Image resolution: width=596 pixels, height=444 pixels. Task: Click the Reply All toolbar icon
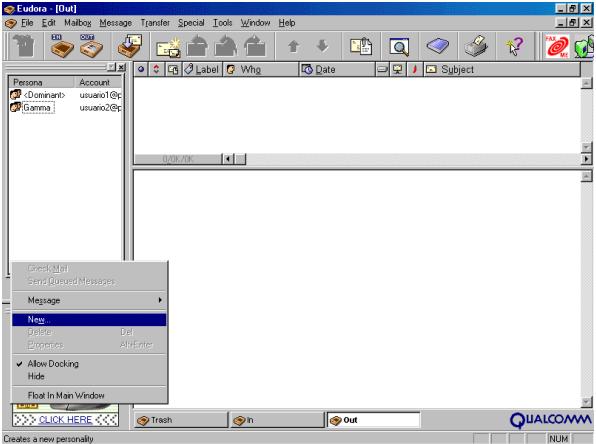tap(226, 46)
